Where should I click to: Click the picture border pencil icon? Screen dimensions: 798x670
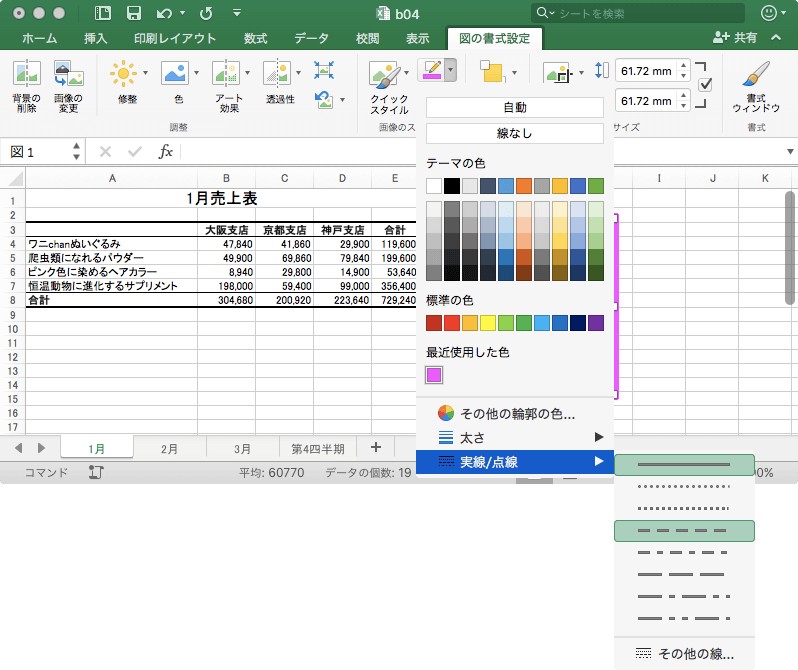[x=432, y=70]
